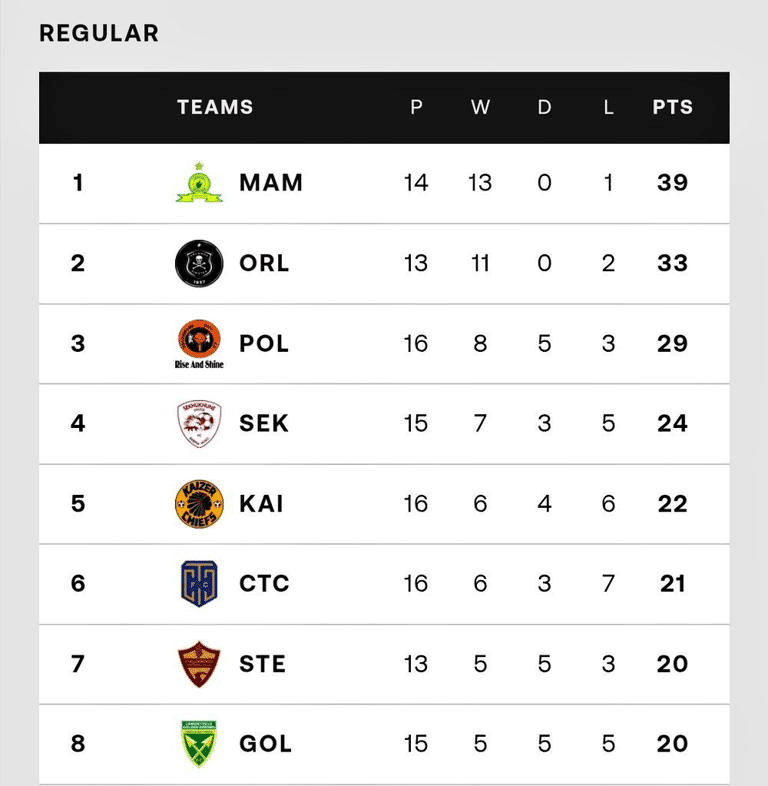Click the L column header
The height and width of the screenshot is (786, 768).
tap(608, 107)
